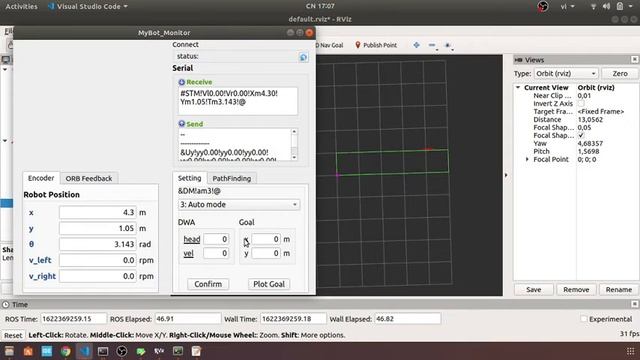640x360 pixels.
Task: Click the DWA head input field
Action: pos(216,239)
